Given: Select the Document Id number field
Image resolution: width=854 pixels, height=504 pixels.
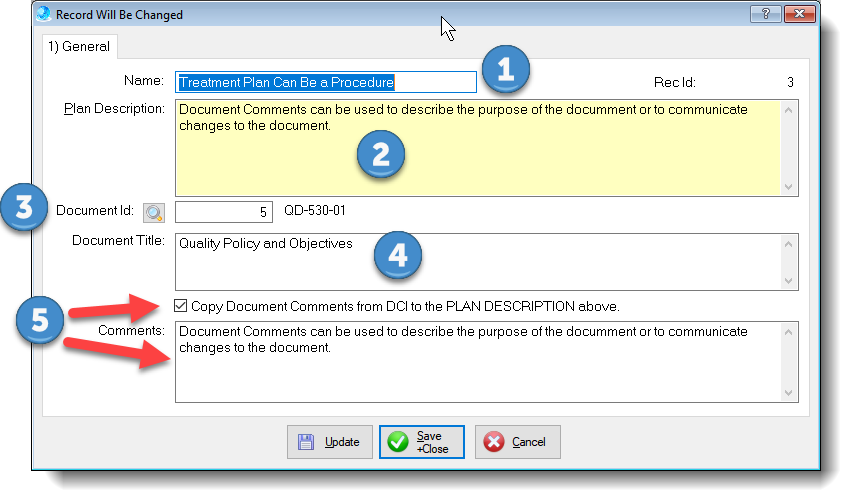Looking at the screenshot, I should [221, 212].
